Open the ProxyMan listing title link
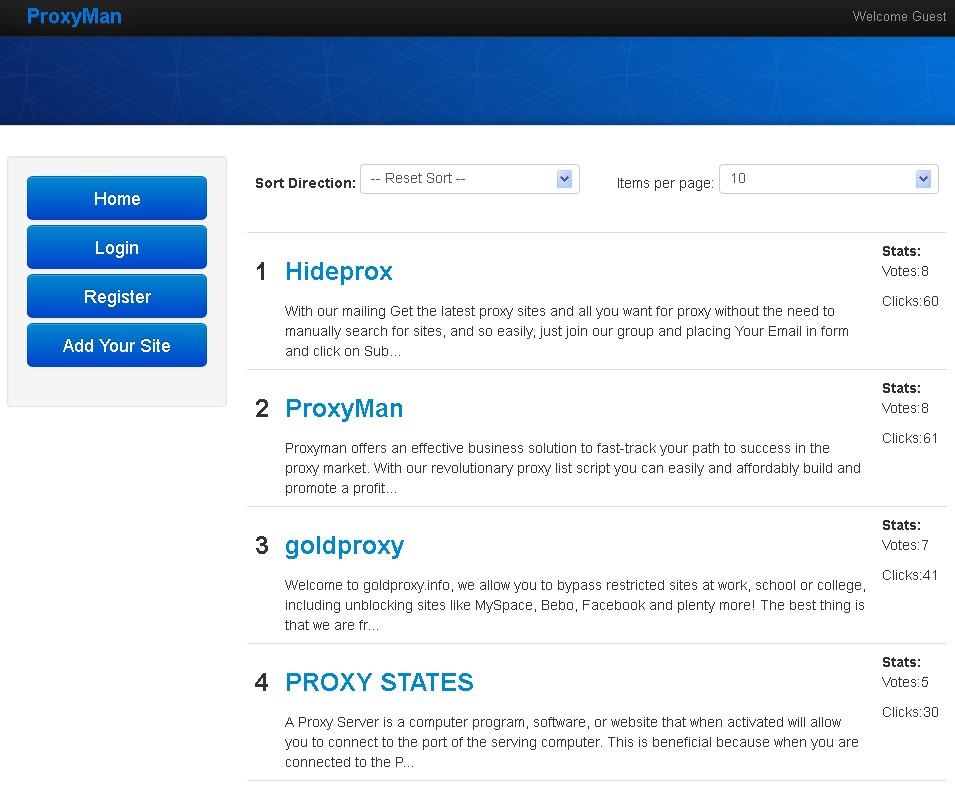The height and width of the screenshot is (793, 955). coord(344,409)
